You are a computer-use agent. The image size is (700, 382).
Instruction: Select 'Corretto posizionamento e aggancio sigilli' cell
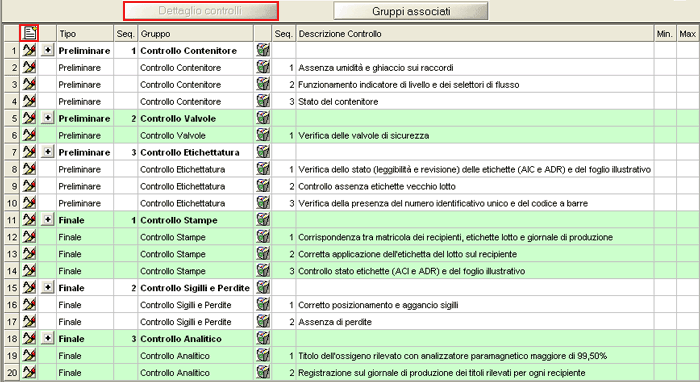click(x=475, y=305)
